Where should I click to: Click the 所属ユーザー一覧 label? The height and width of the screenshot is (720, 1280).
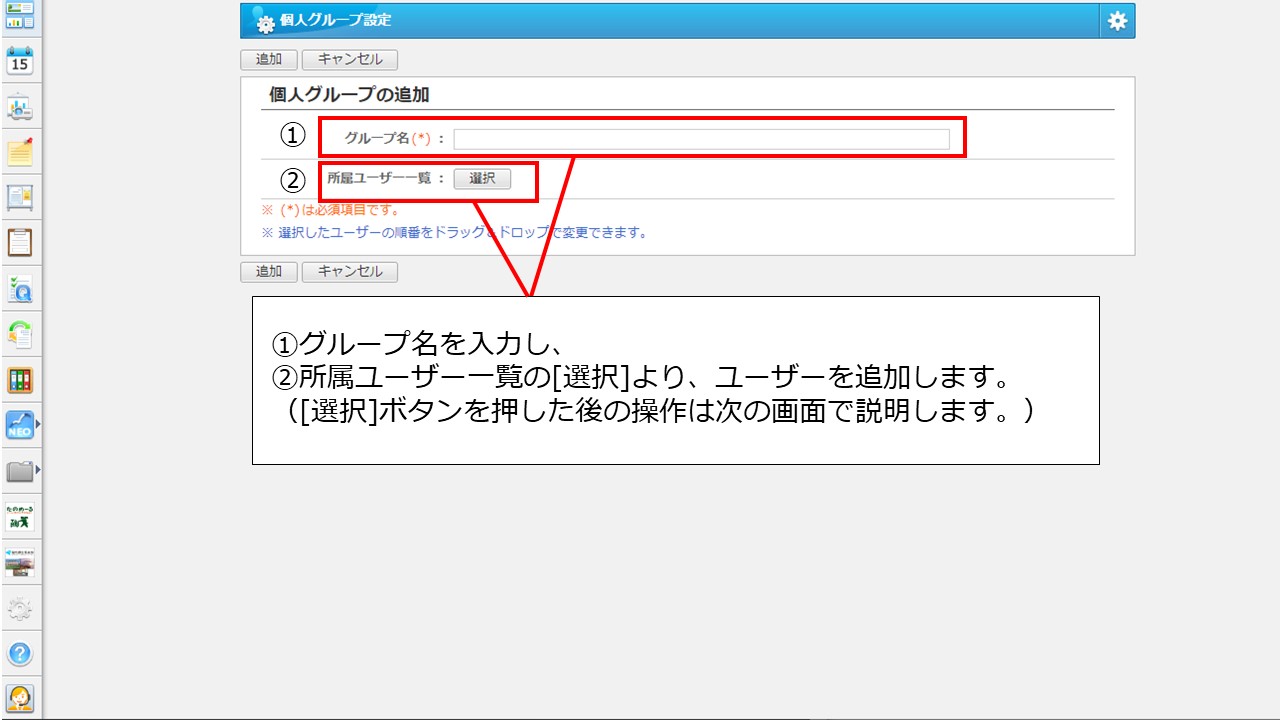pos(379,178)
